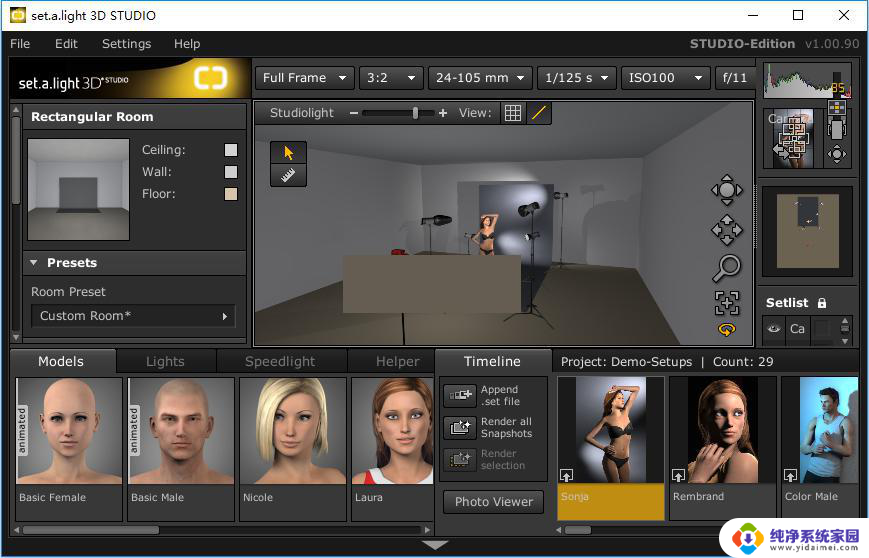
Task: Click the magnifier zoom tool
Action: pyautogui.click(x=727, y=268)
